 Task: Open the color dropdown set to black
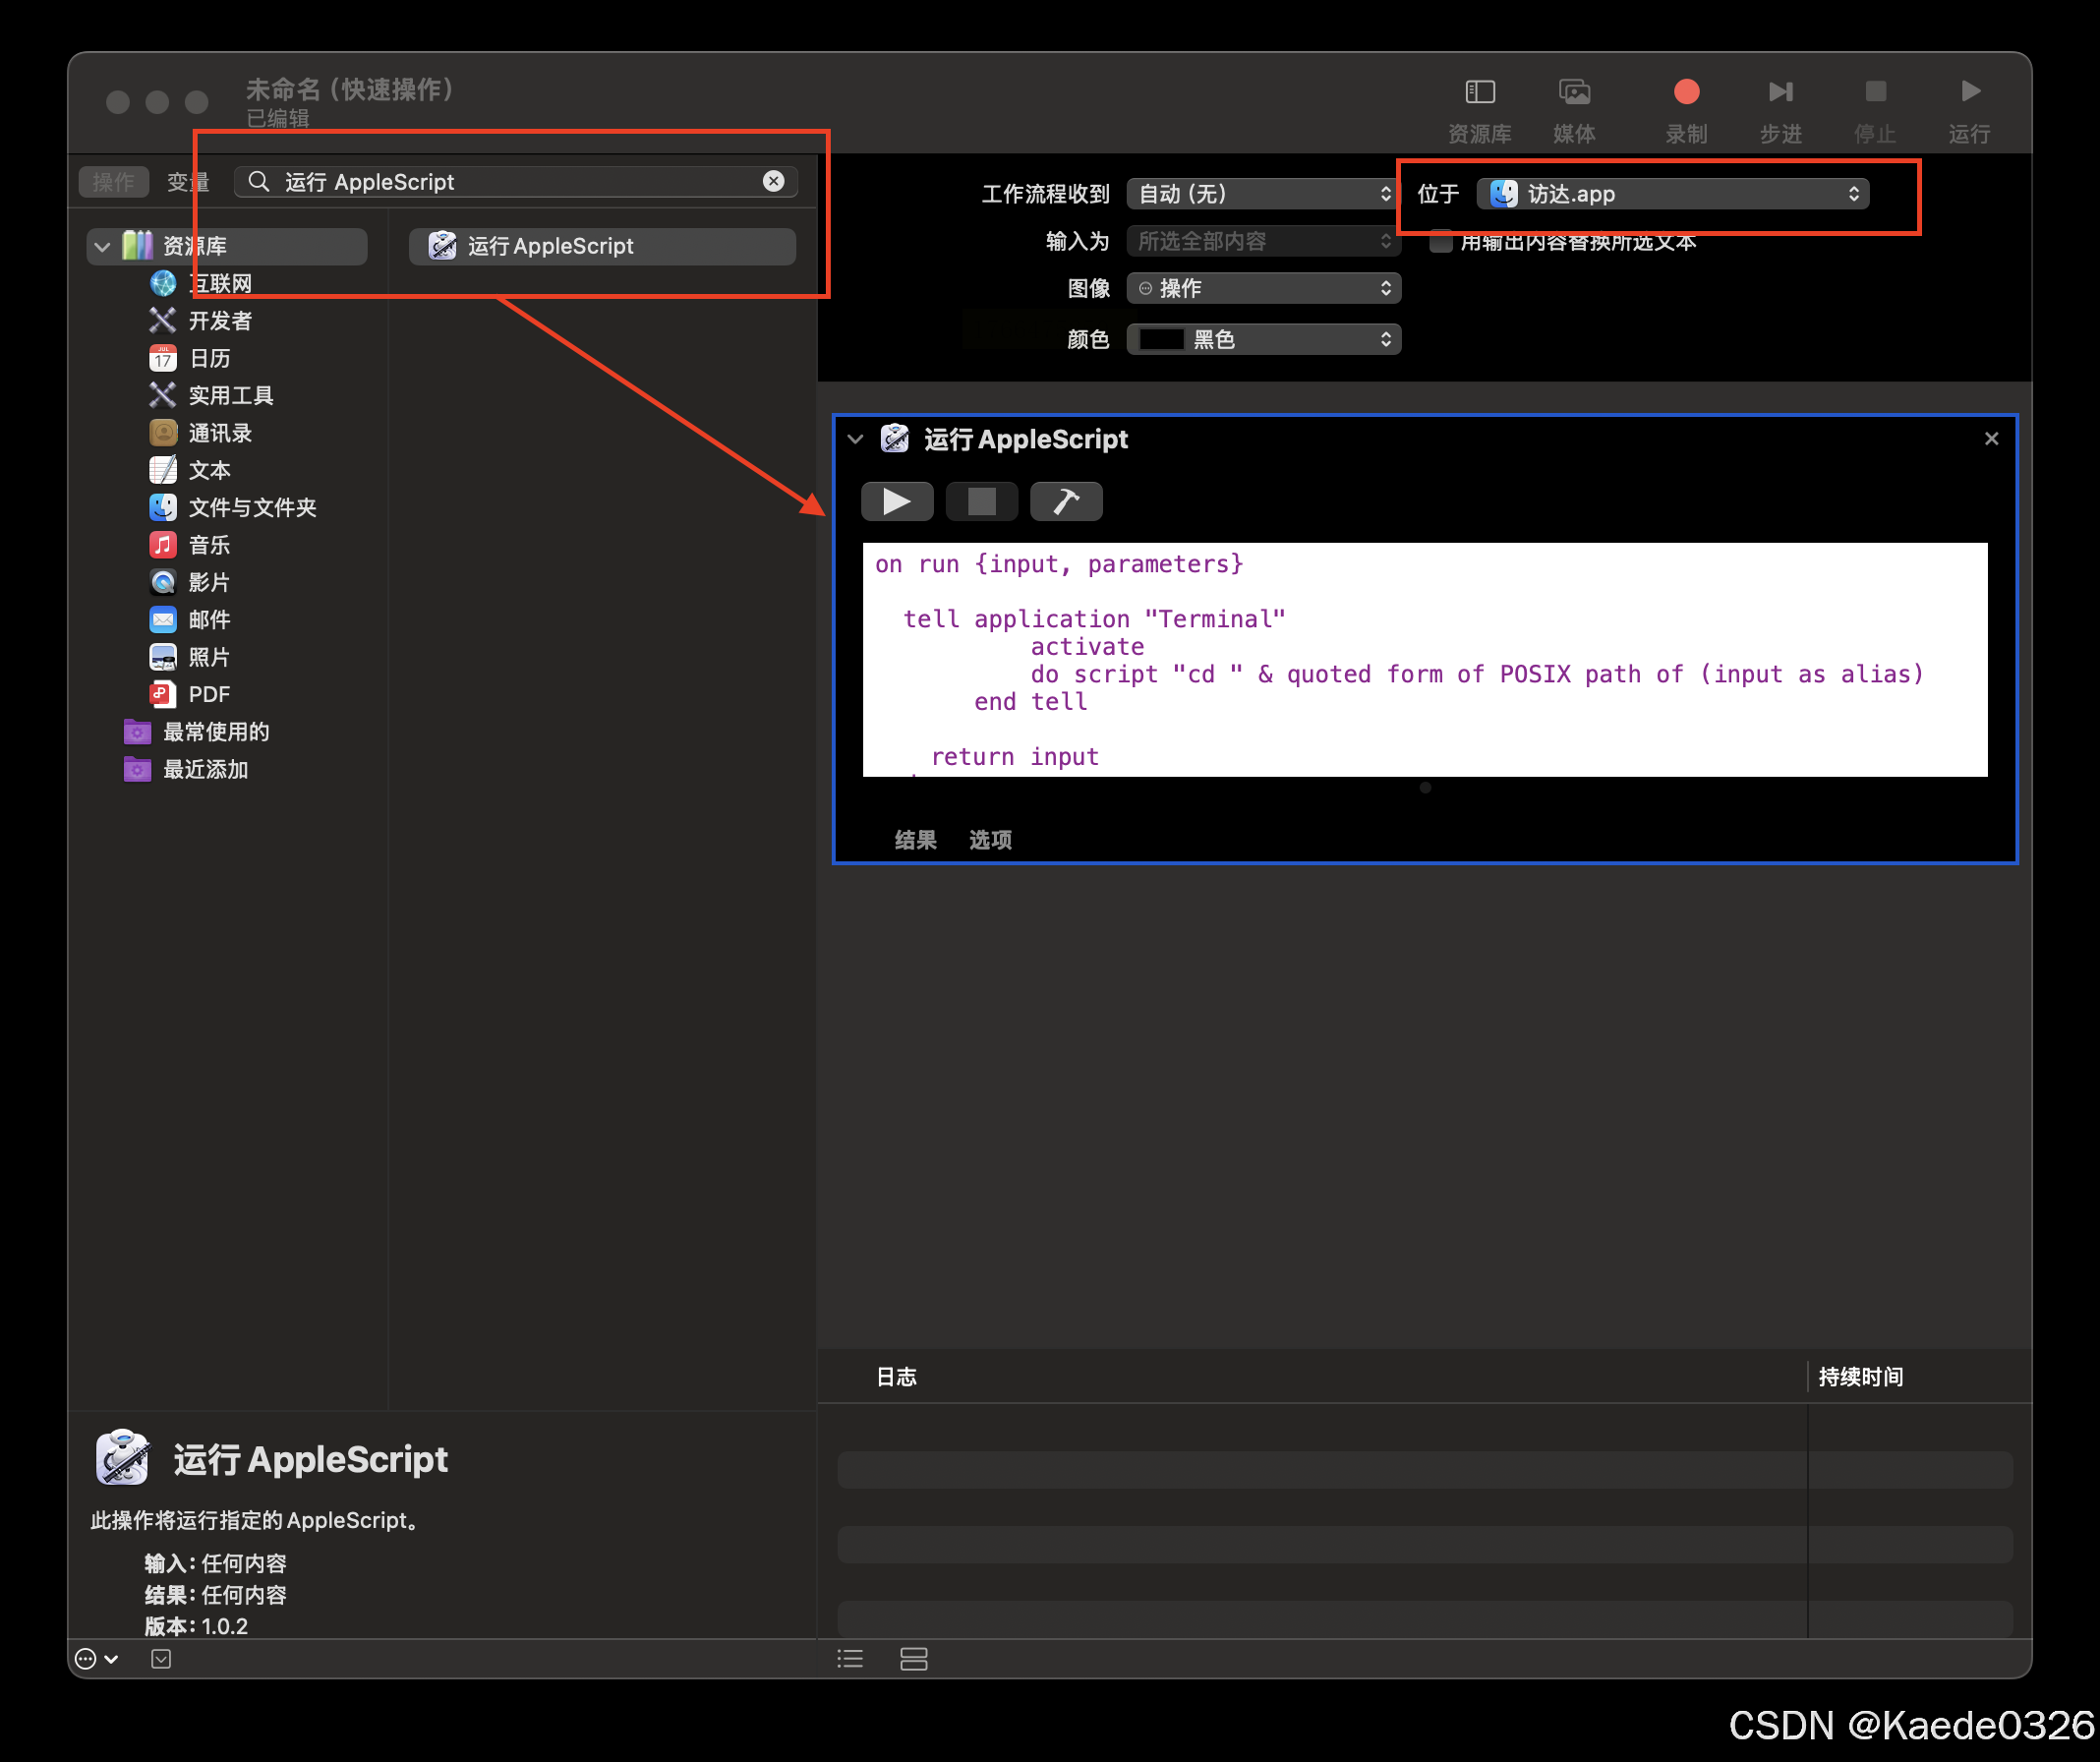click(x=1263, y=340)
